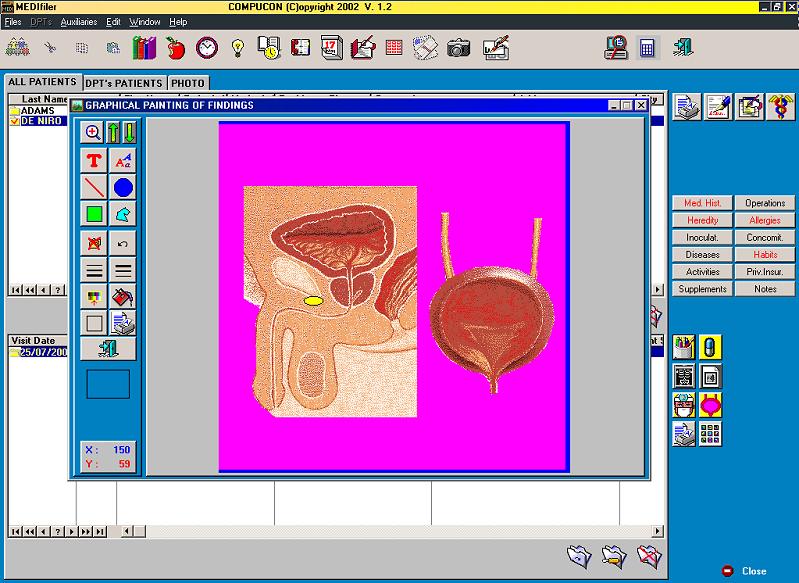Click the current color preview box
The image size is (799, 583).
pyautogui.click(x=108, y=384)
